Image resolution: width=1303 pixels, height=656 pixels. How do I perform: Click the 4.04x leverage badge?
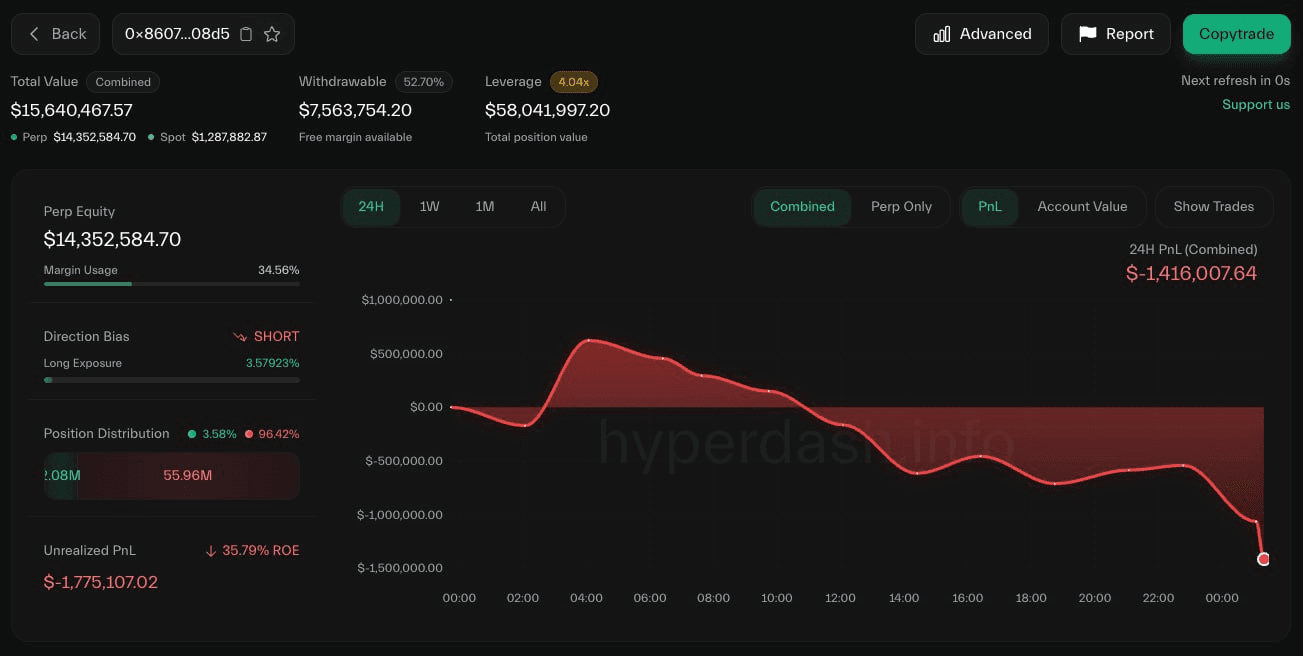point(574,82)
